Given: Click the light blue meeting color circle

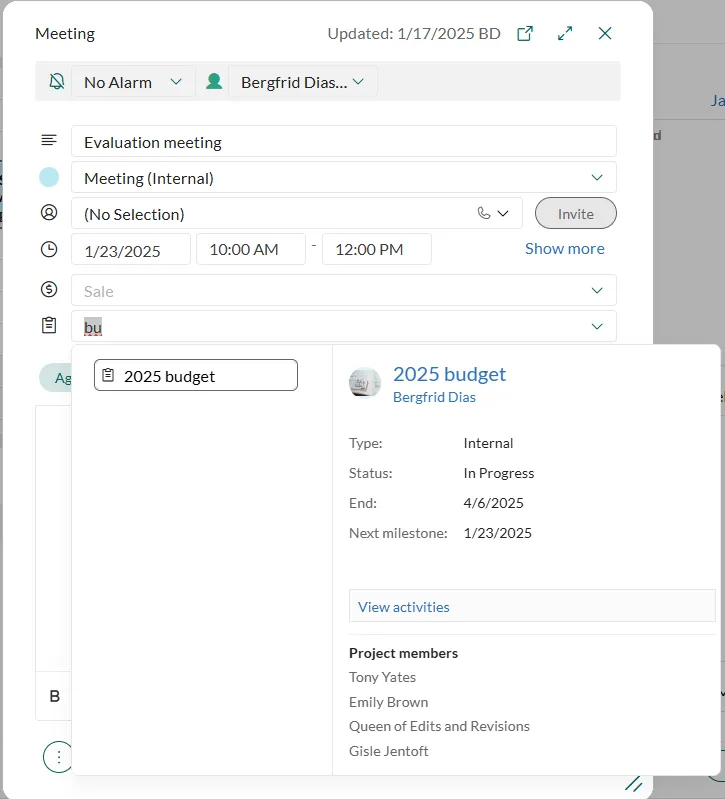Looking at the screenshot, I should [x=49, y=178].
